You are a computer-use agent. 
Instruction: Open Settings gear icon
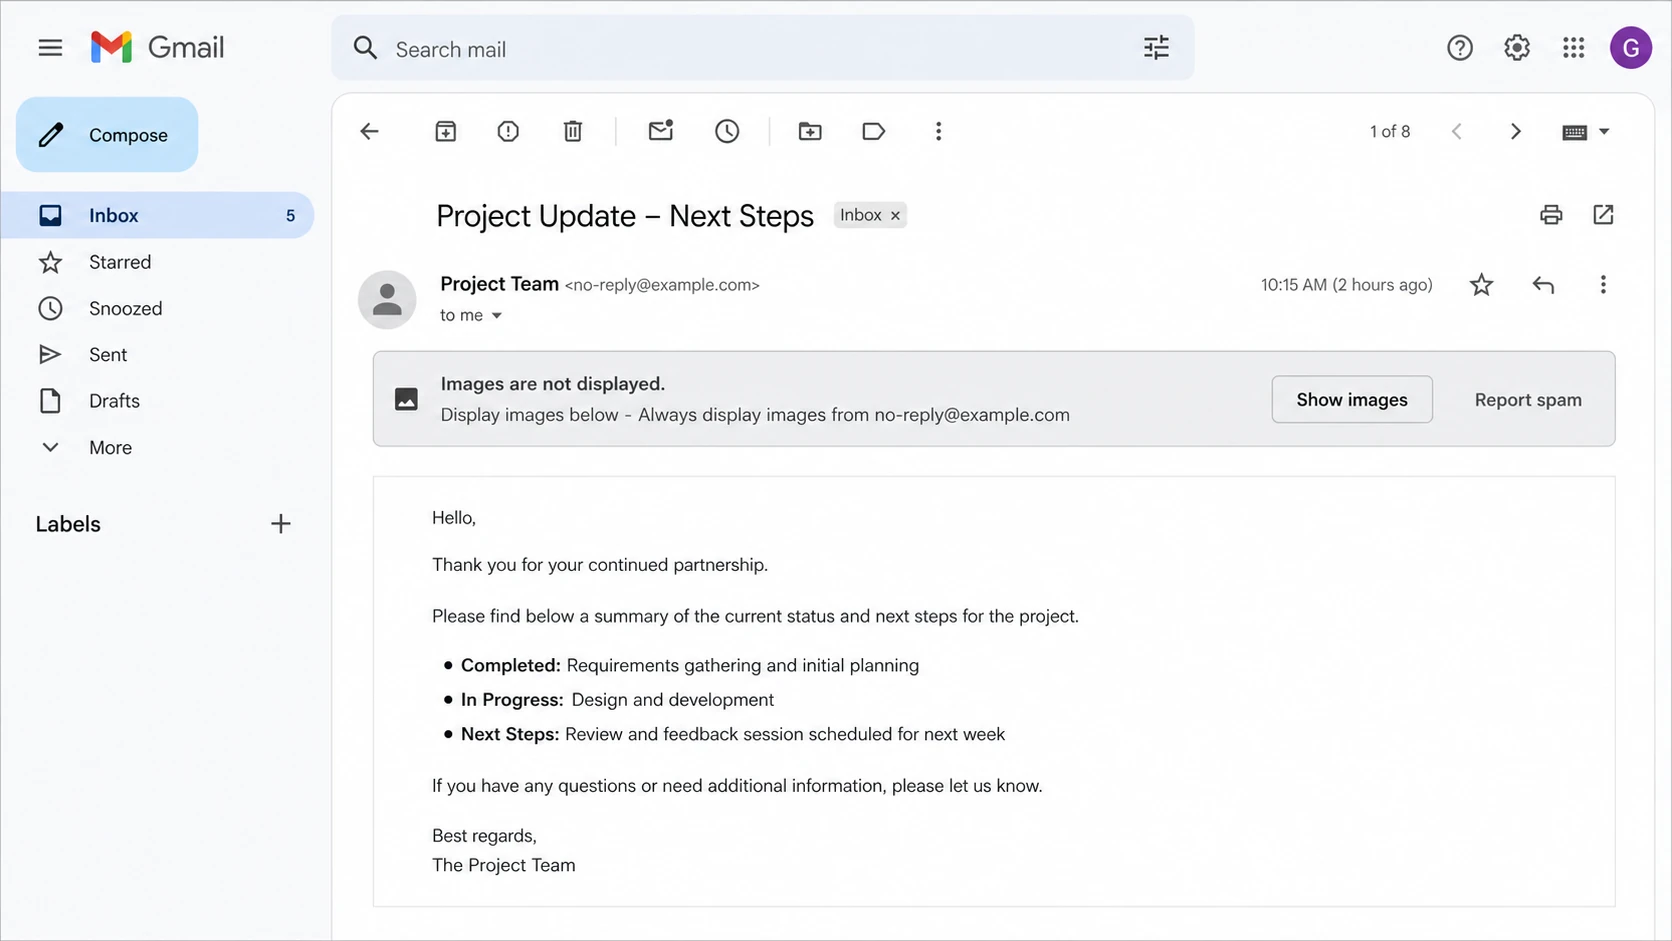pos(1516,47)
